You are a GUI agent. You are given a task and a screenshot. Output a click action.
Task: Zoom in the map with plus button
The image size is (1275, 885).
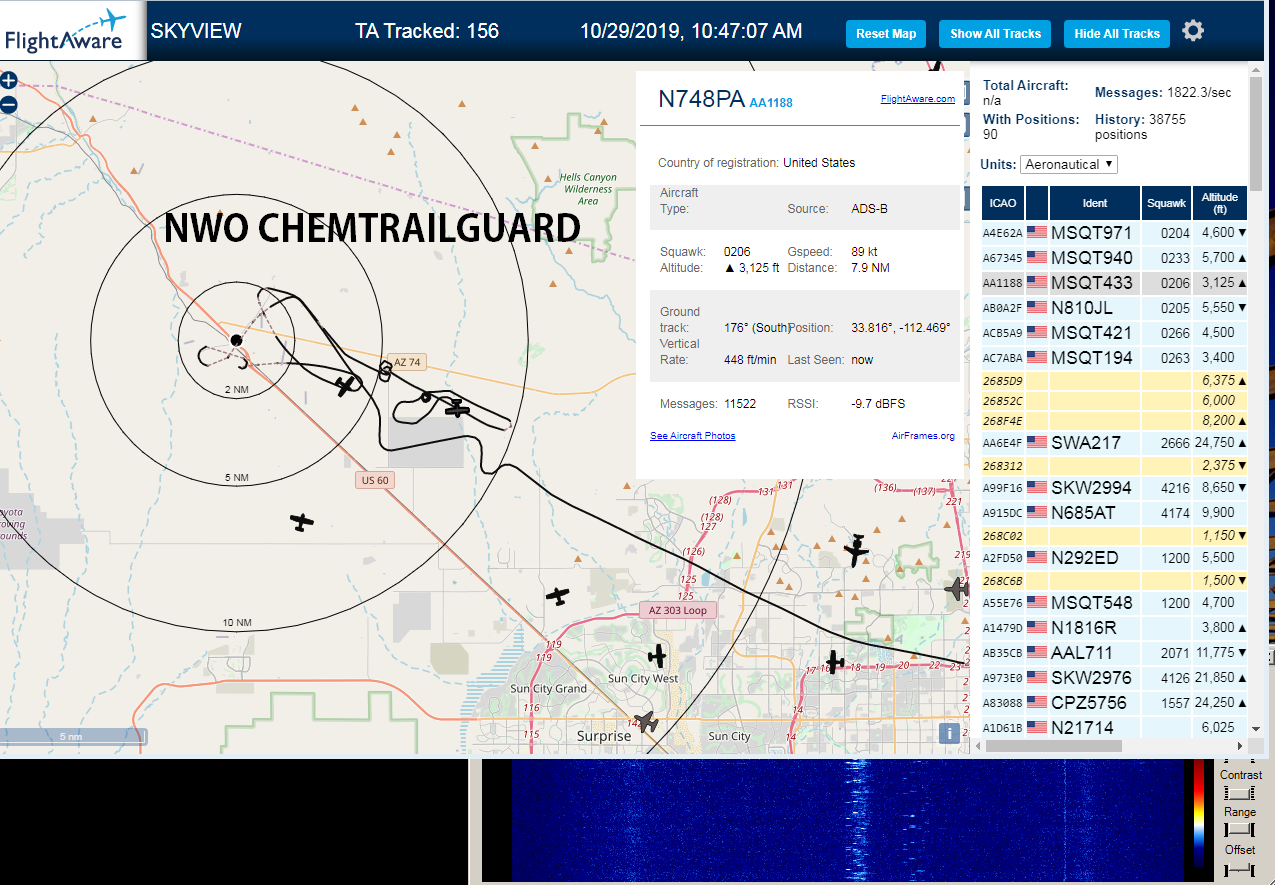(x=8, y=81)
